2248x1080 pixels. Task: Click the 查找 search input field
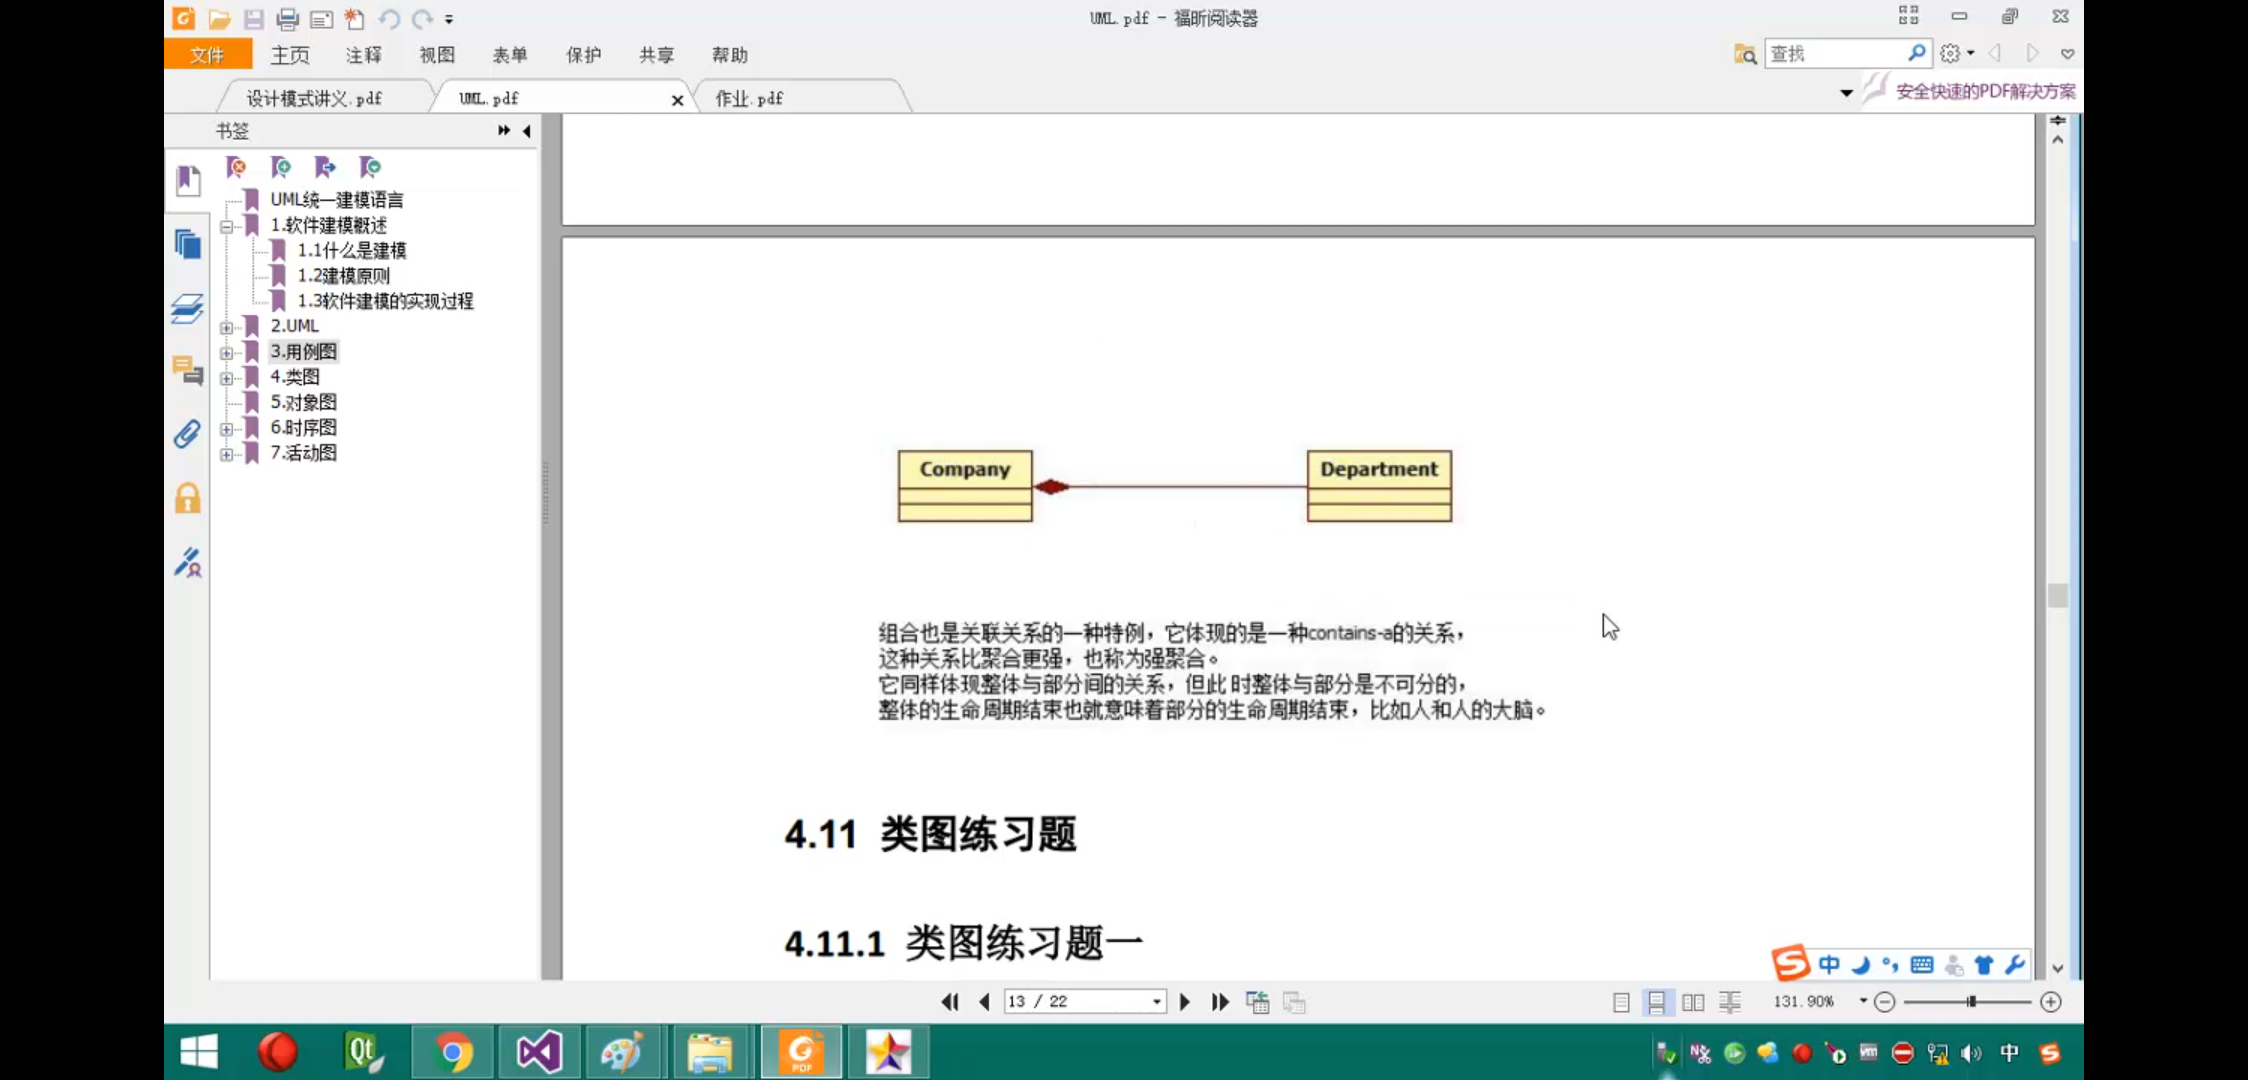1835,54
